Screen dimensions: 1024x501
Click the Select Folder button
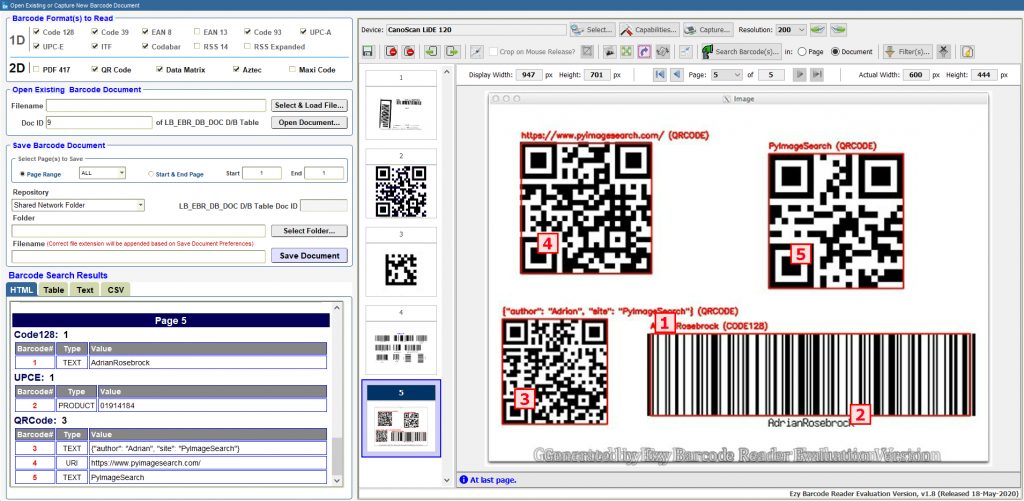pyautogui.click(x=310, y=231)
